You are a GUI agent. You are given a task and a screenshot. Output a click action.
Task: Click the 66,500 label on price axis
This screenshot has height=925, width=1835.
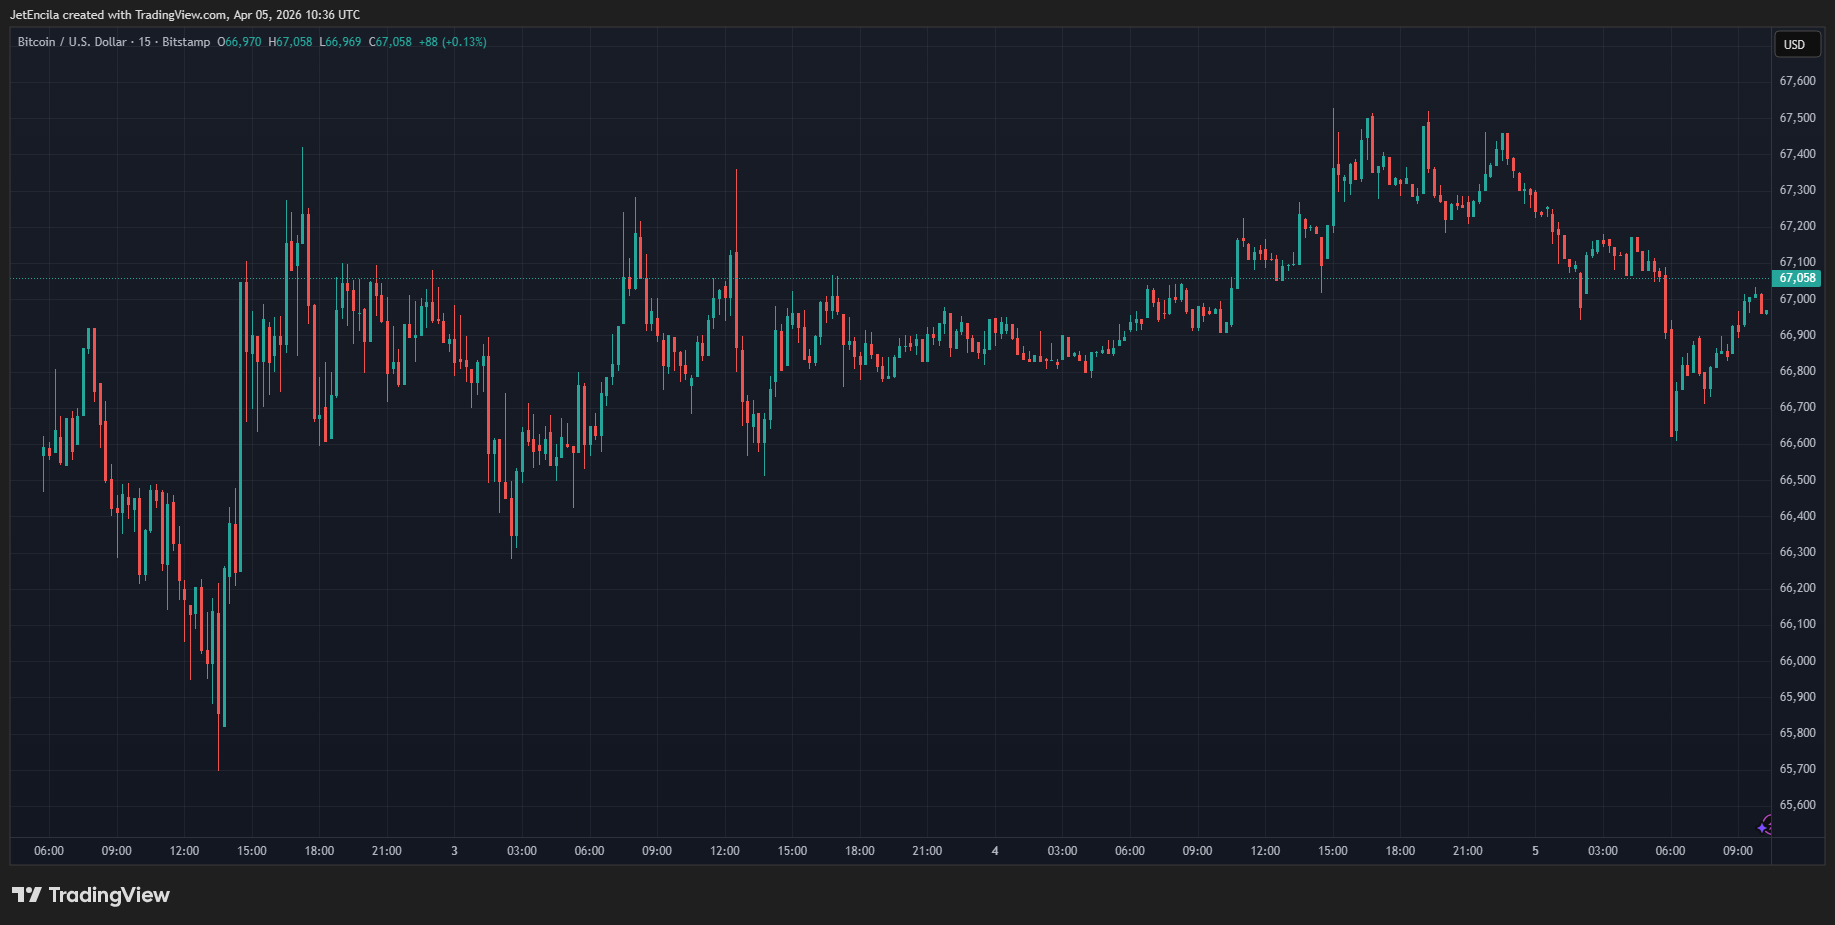coord(1797,480)
